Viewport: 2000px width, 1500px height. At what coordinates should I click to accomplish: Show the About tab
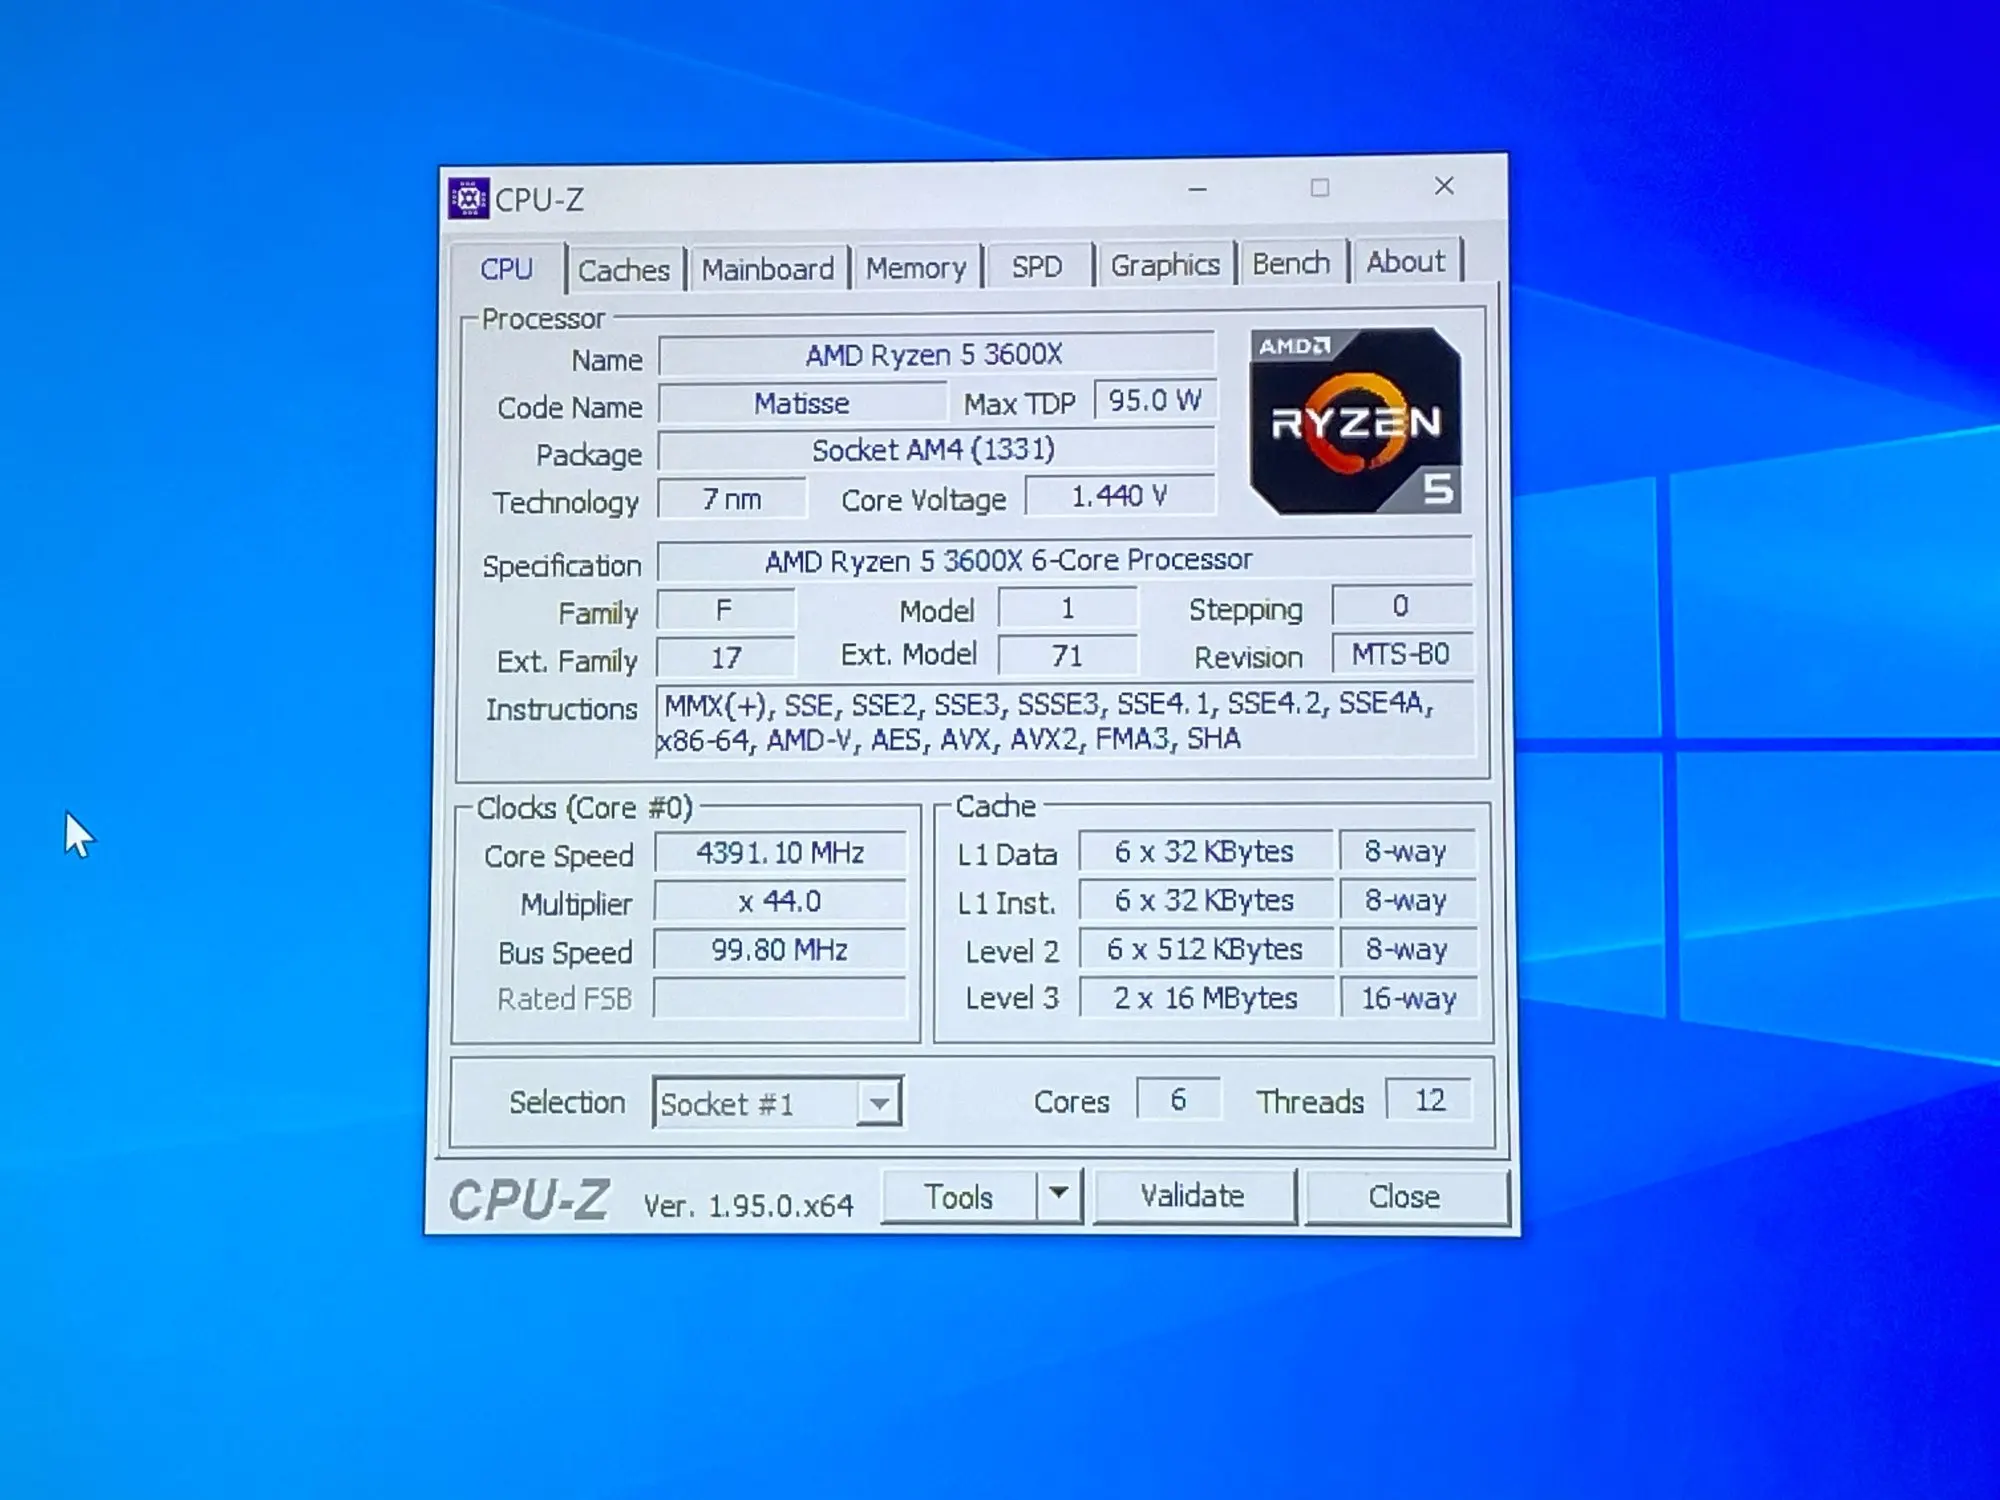[1405, 263]
